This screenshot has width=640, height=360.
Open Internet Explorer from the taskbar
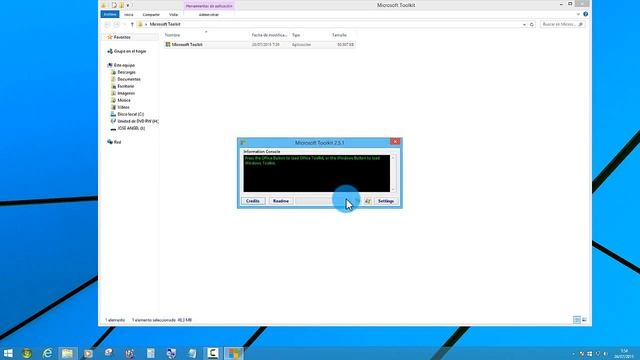[x=47, y=353]
